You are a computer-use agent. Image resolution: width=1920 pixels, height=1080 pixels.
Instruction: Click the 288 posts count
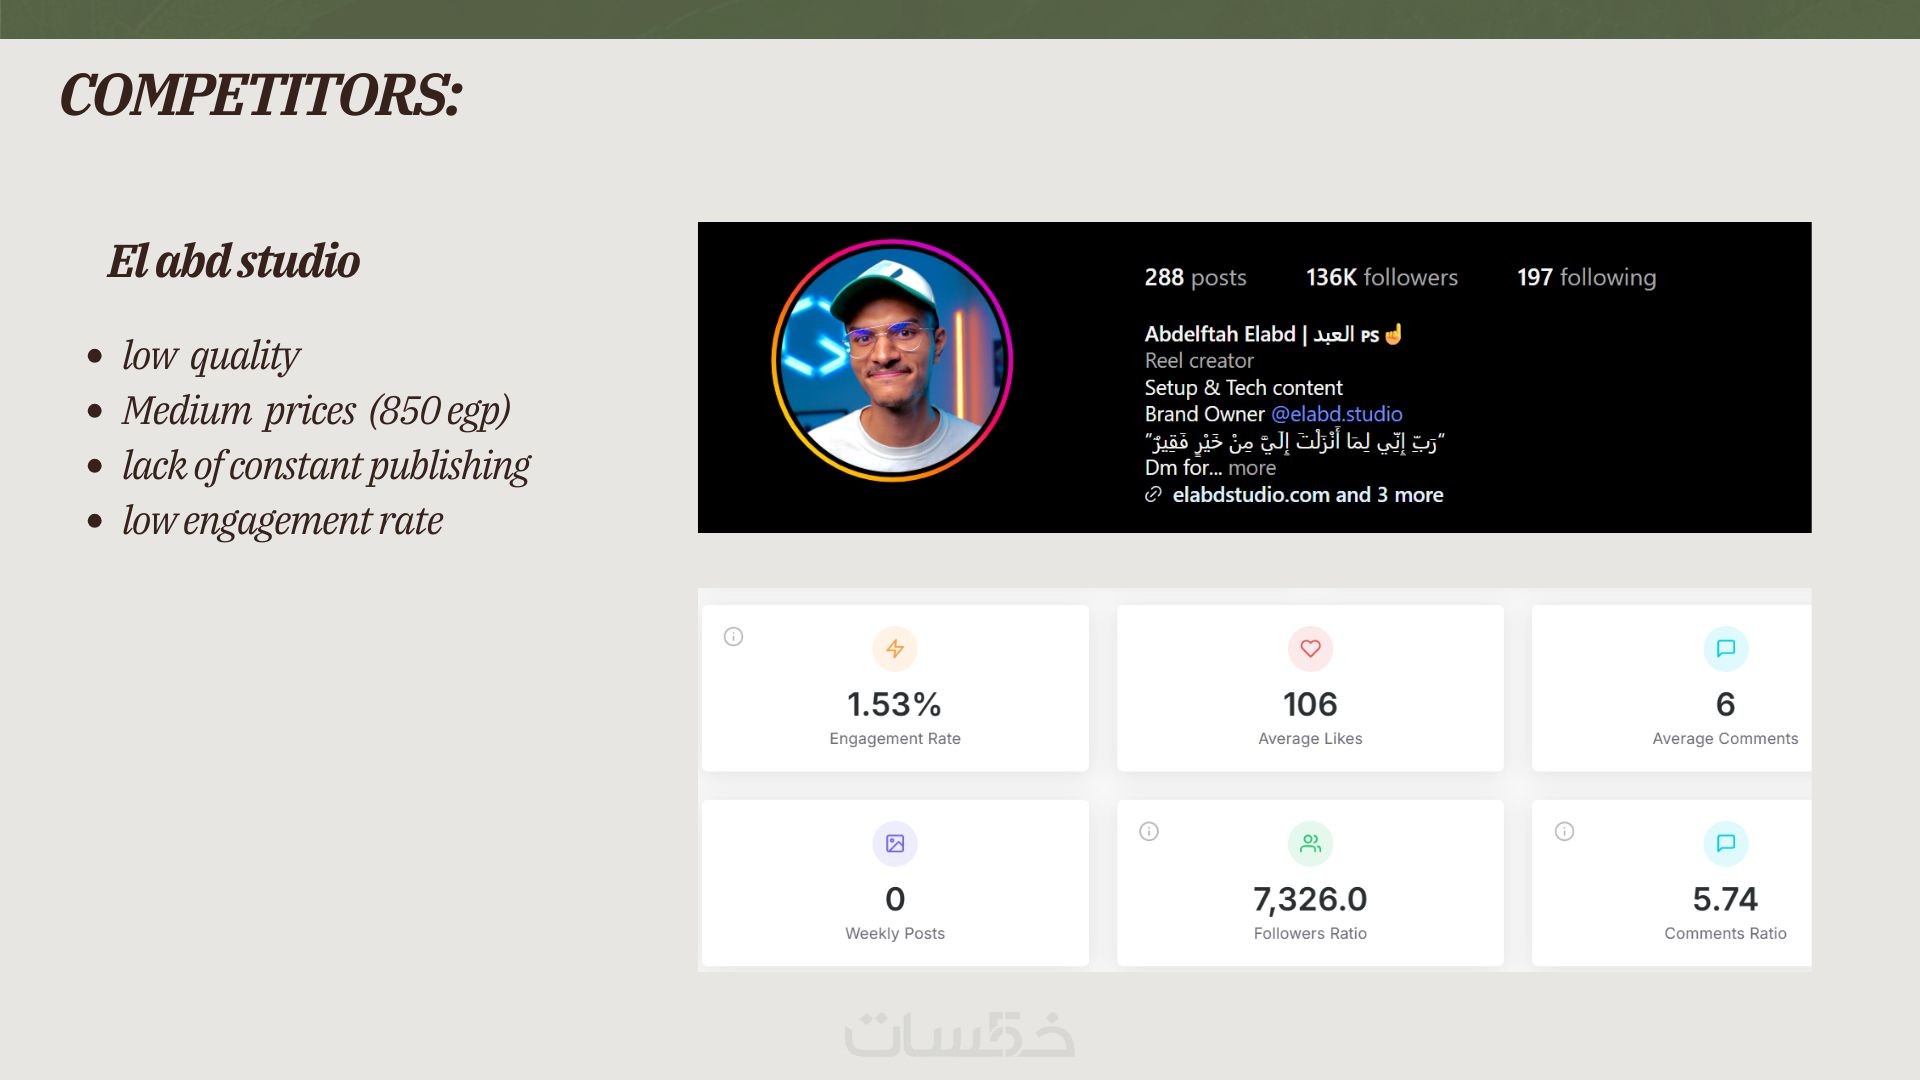[1195, 278]
